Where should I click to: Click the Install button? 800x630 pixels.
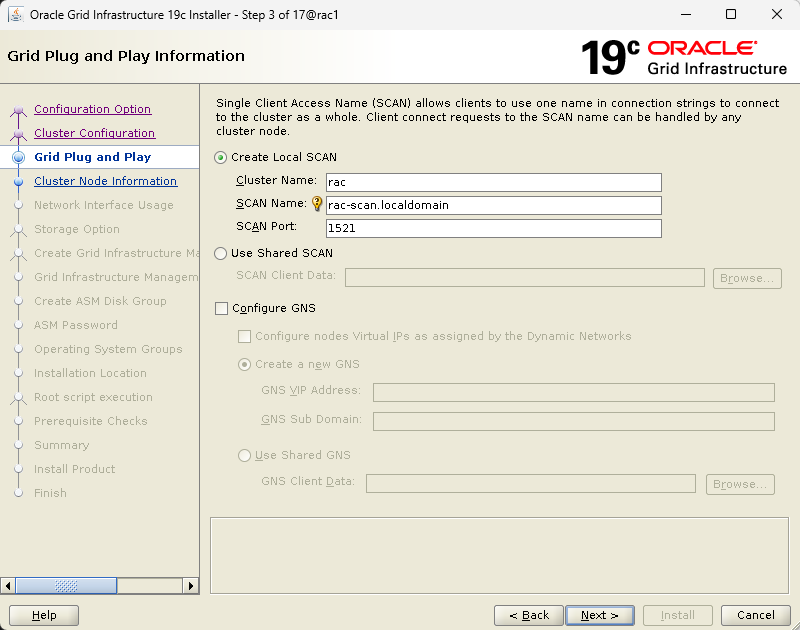(x=678, y=615)
